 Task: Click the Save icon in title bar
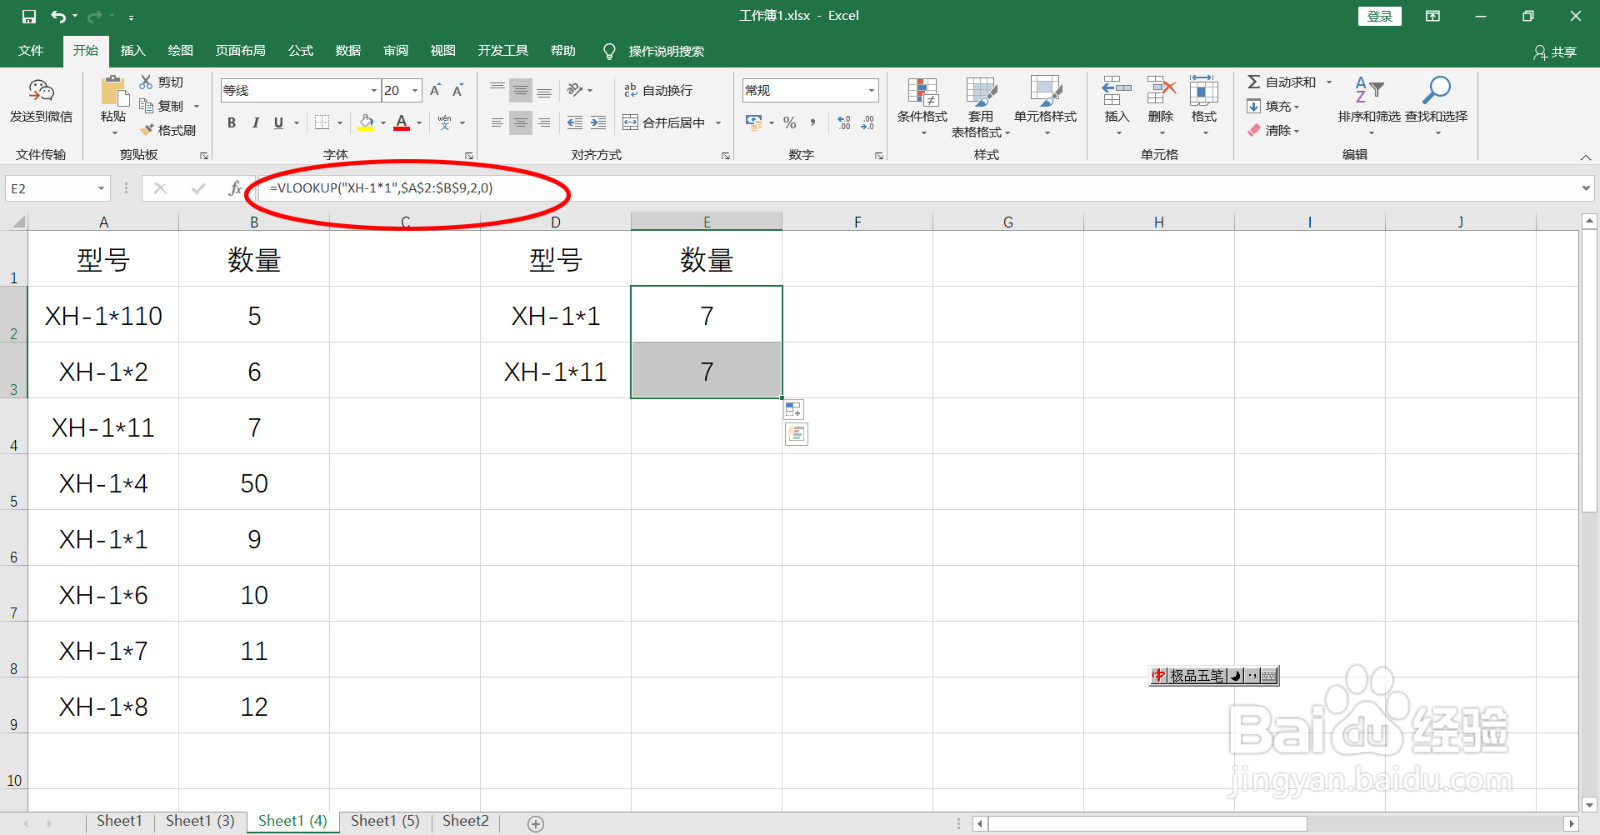(x=29, y=16)
